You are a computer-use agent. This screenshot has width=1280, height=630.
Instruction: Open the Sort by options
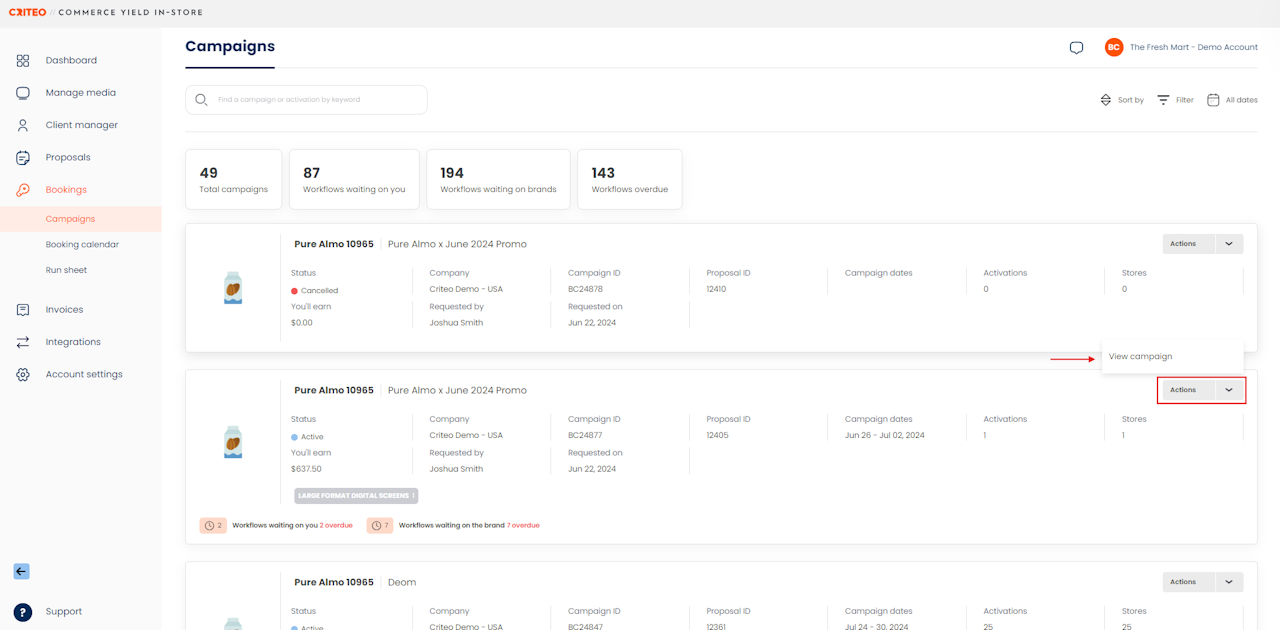coord(1121,100)
